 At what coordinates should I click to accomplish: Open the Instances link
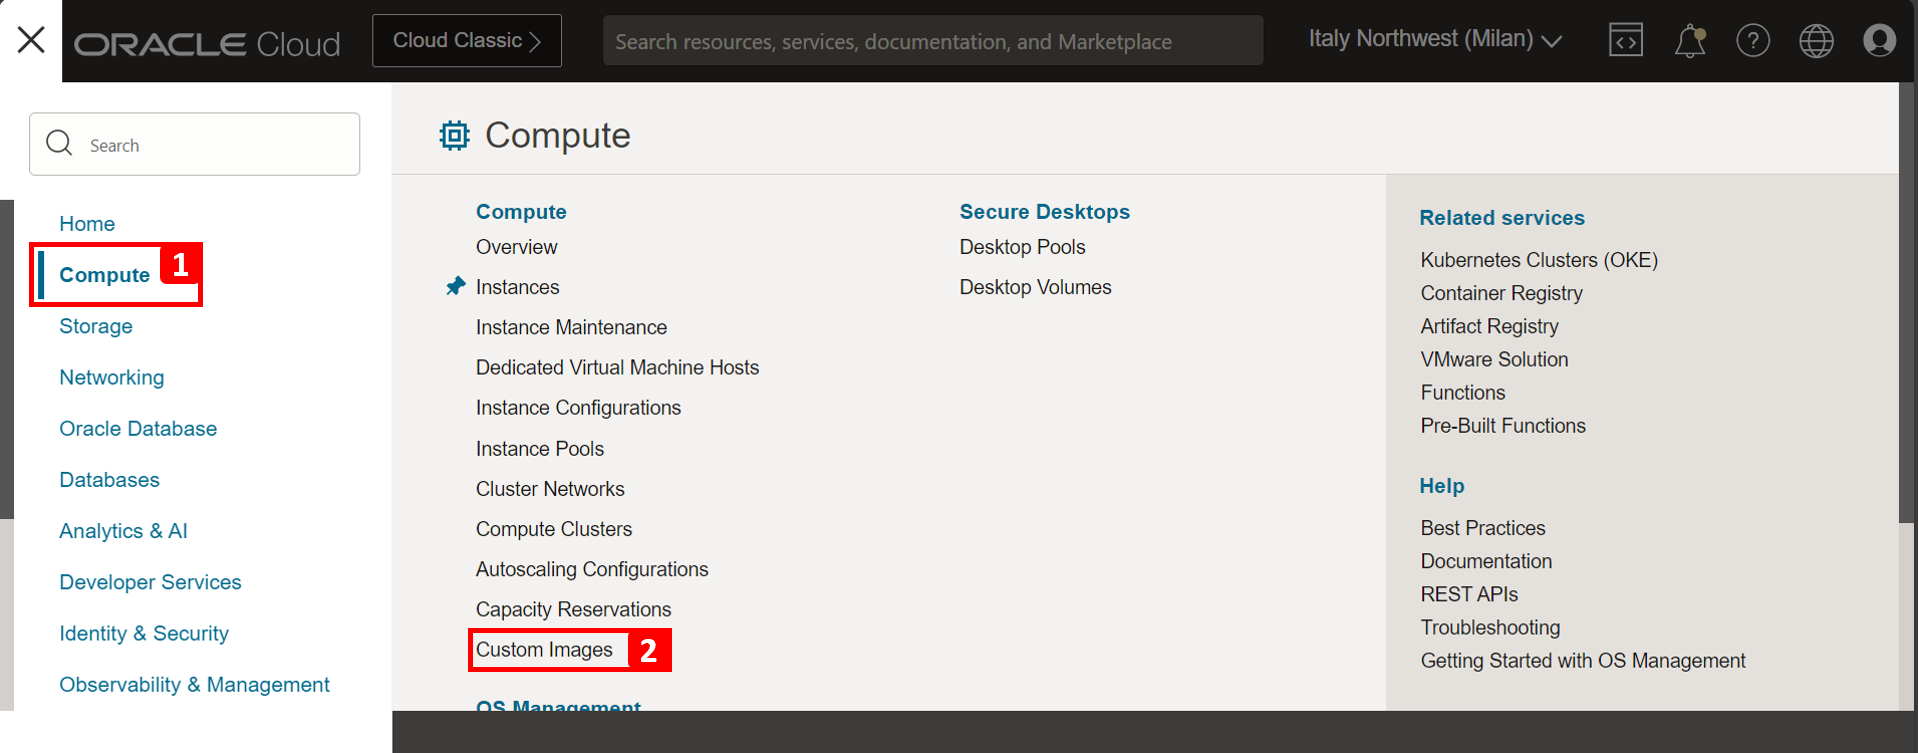[517, 287]
